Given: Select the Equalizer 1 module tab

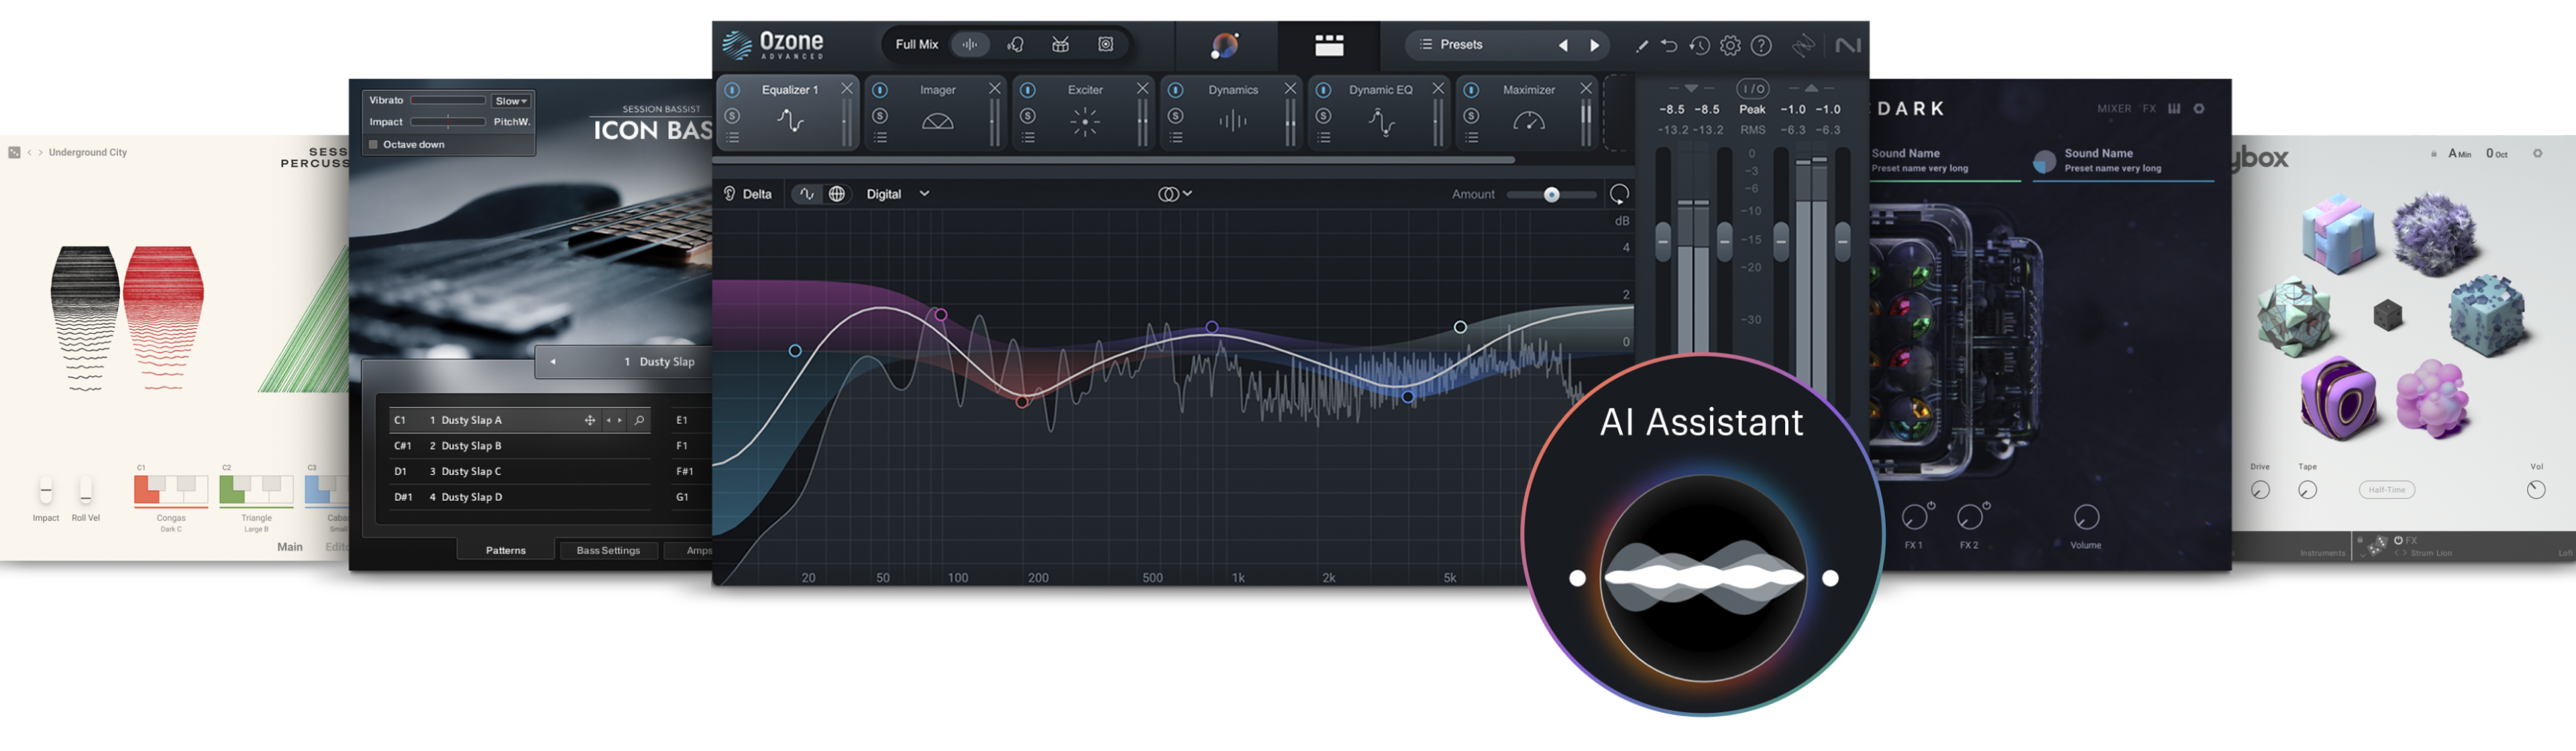Looking at the screenshot, I should click(789, 113).
